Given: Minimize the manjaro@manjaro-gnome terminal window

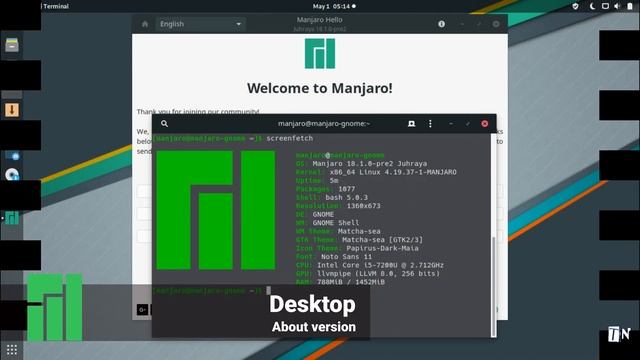Looking at the screenshot, I should tap(451, 124).
